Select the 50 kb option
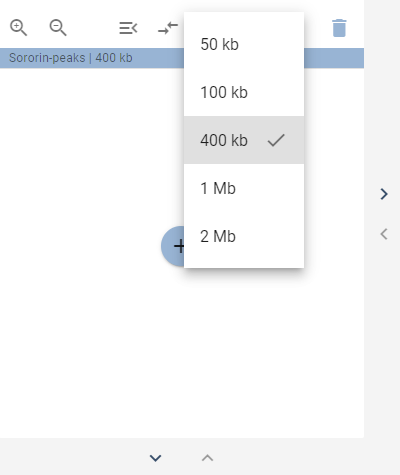Image resolution: width=400 pixels, height=475 pixels. pyautogui.click(x=244, y=44)
